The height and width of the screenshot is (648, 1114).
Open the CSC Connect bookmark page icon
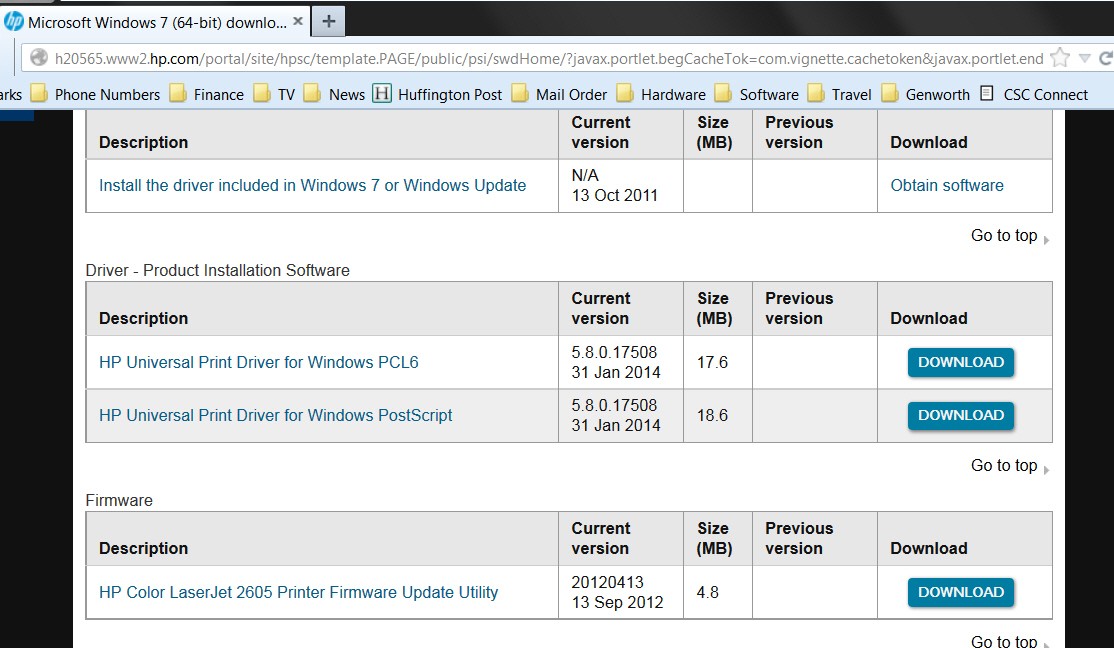point(986,93)
